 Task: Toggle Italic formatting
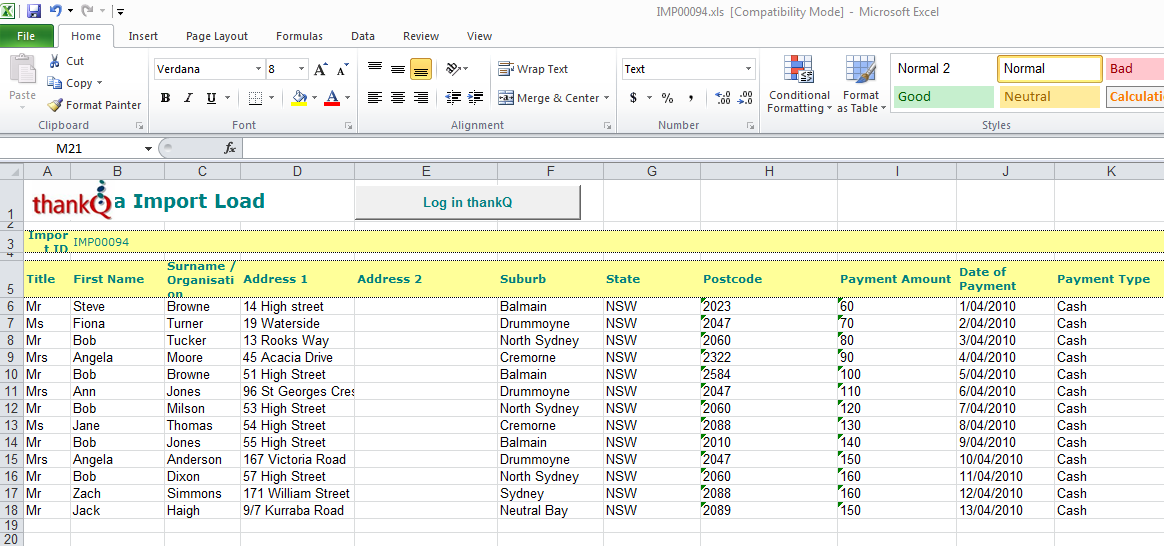188,98
